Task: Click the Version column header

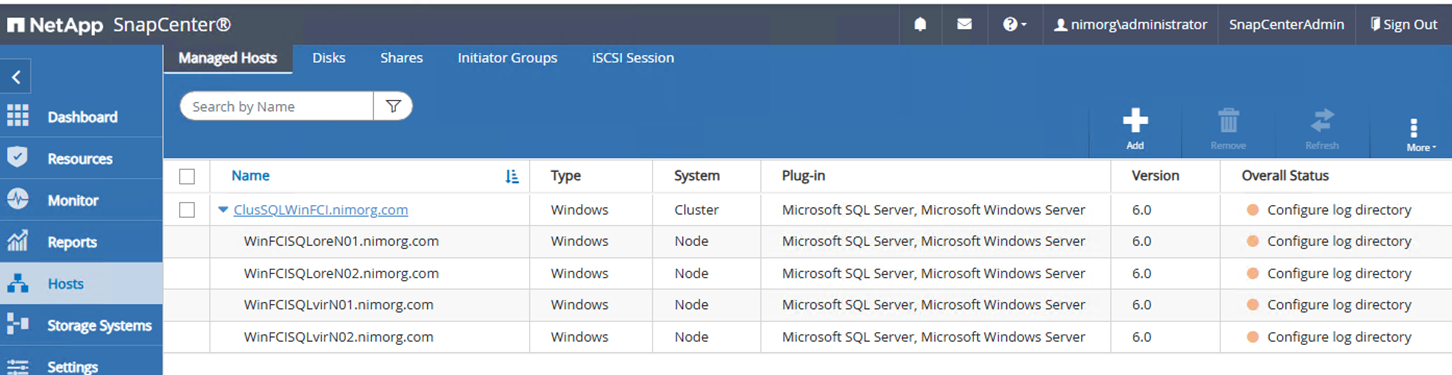Action: 1155,175
